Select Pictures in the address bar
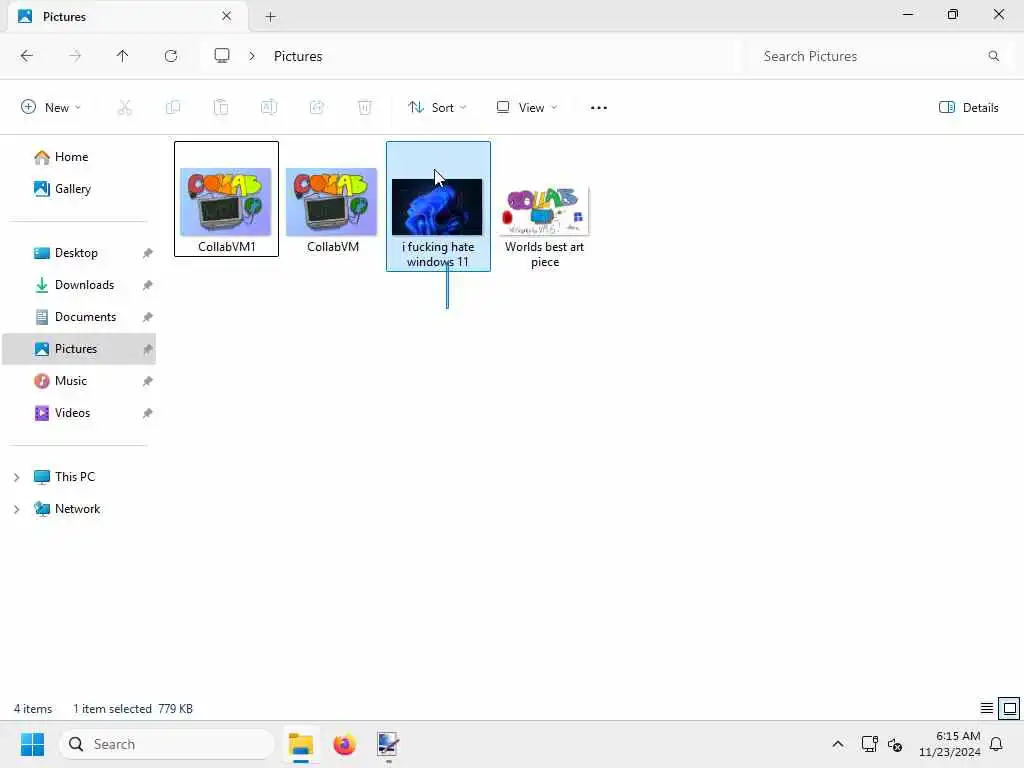 [x=298, y=56]
